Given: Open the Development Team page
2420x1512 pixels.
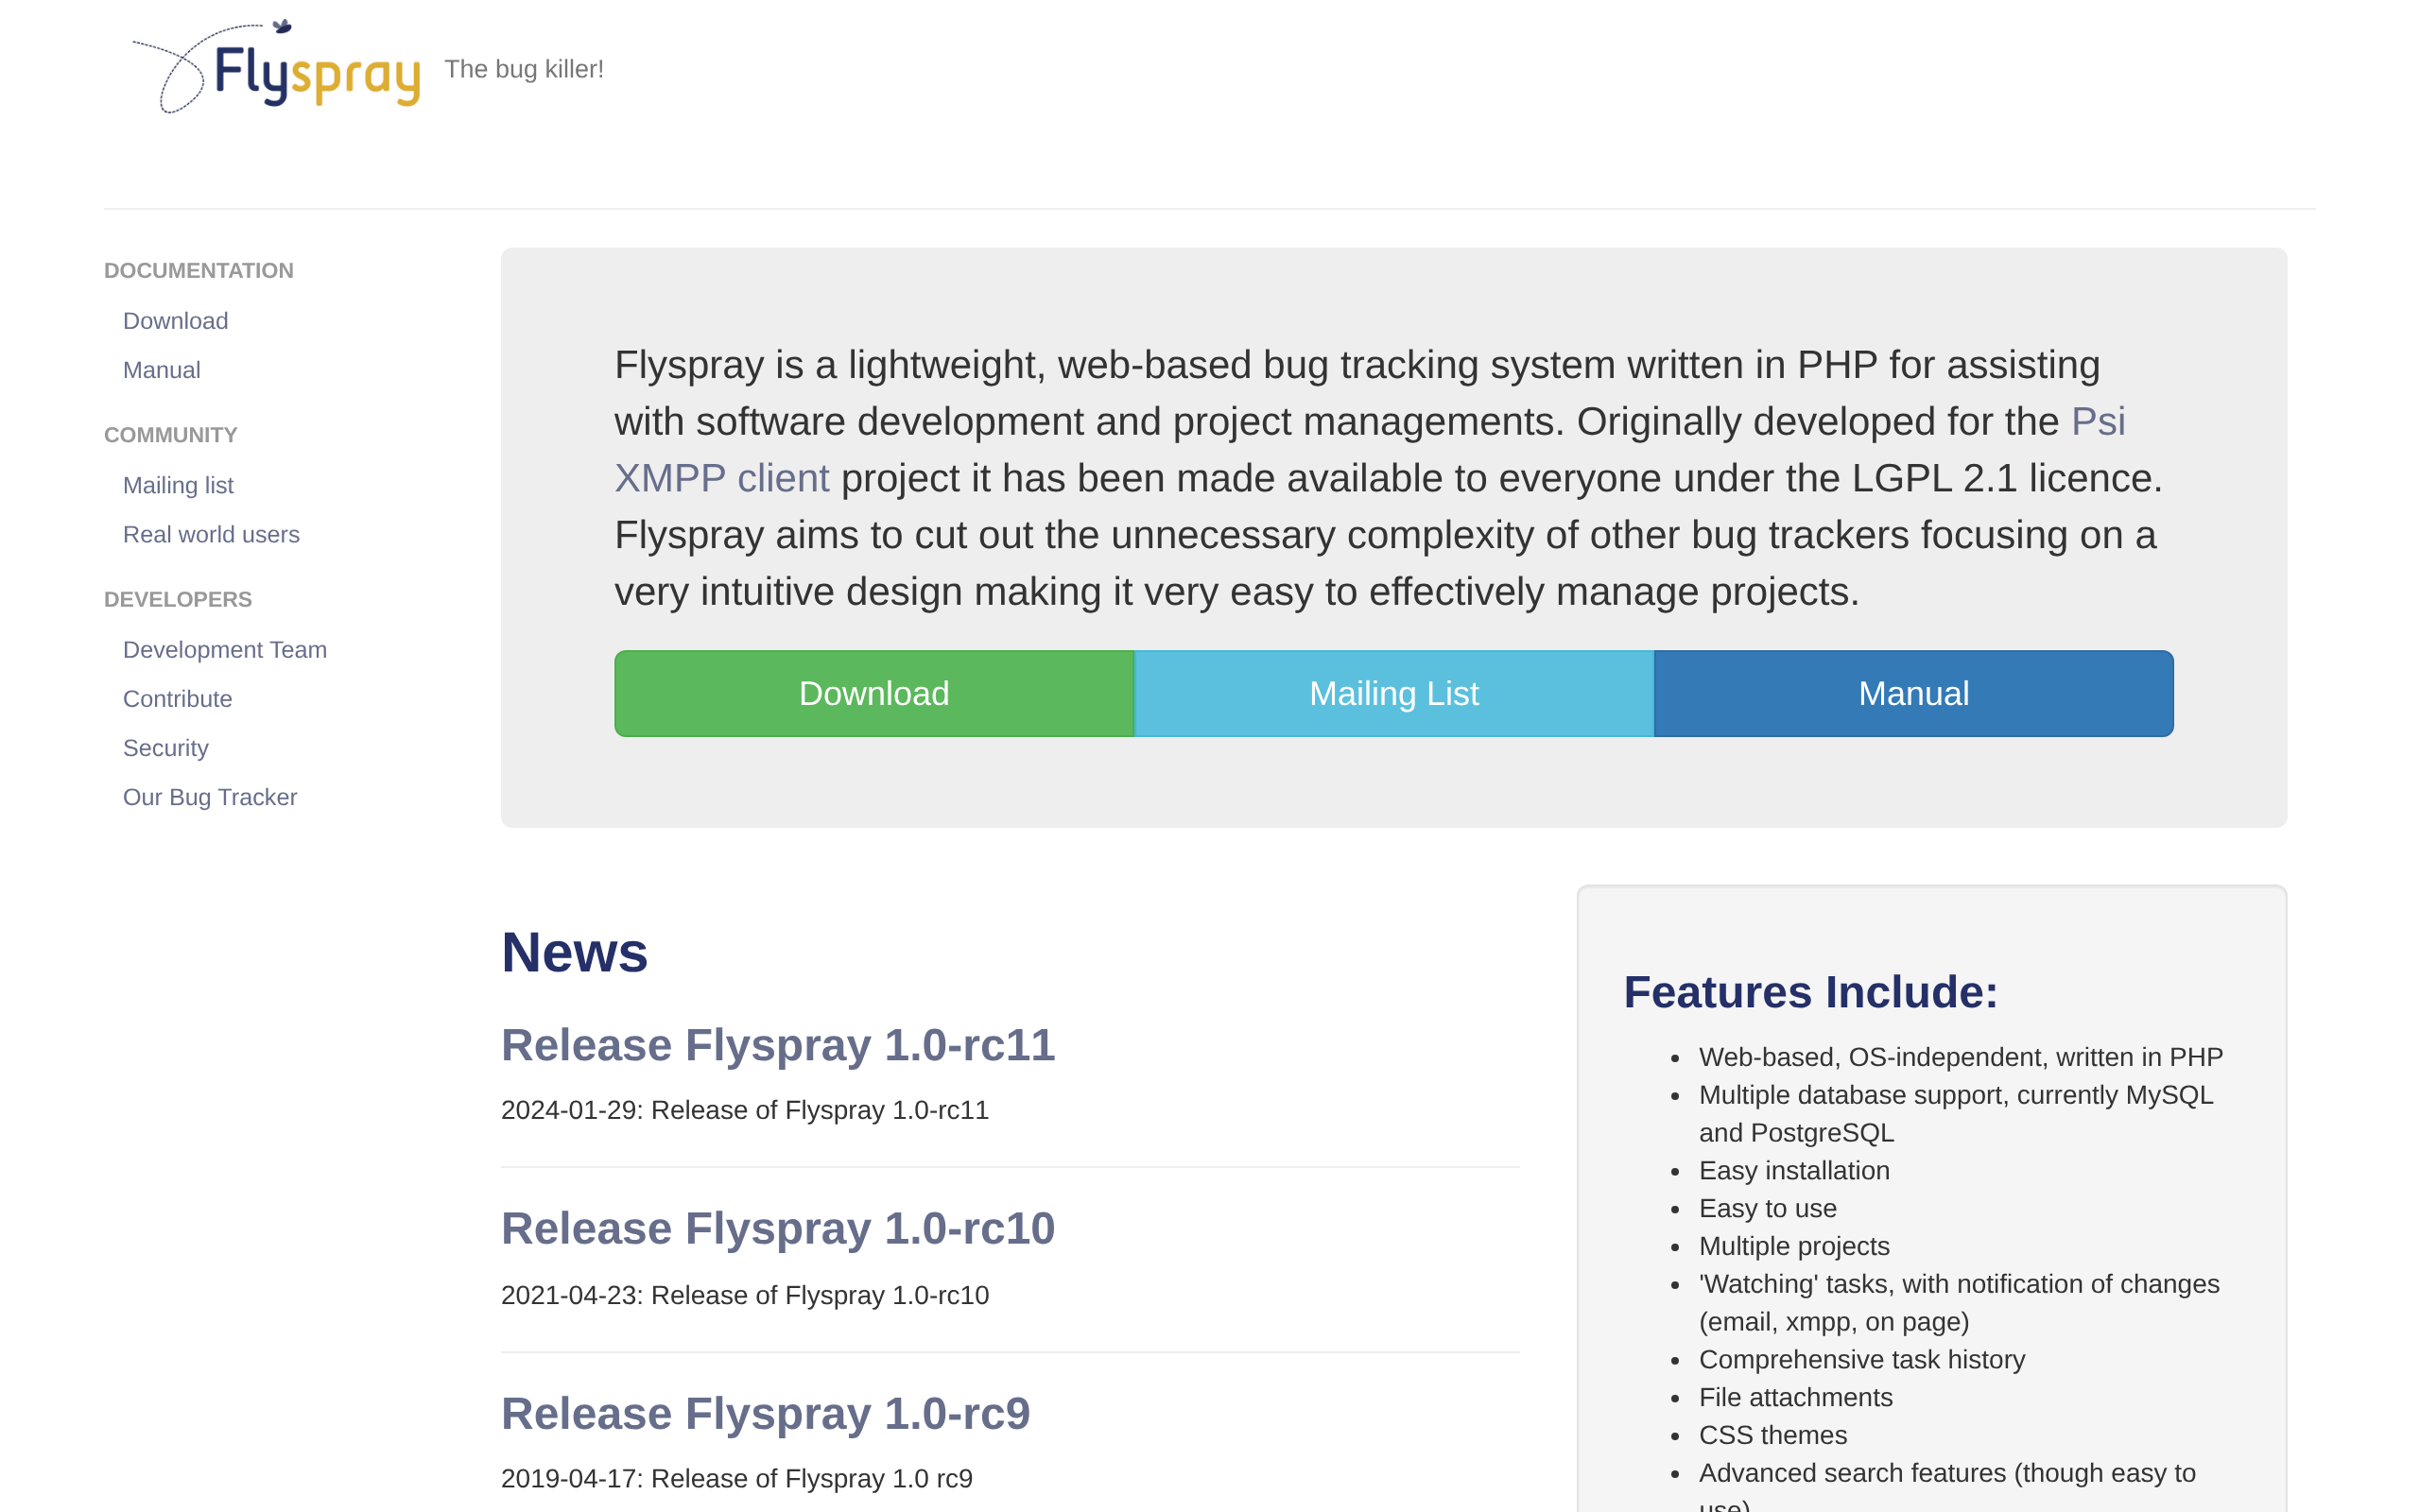Looking at the screenshot, I should (225, 650).
